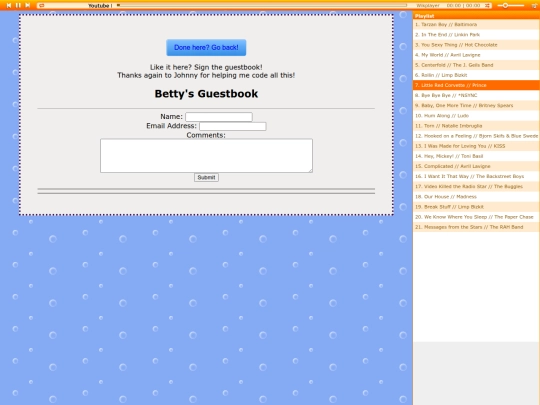Play Bye Bye Bye // *NSYNC
This screenshot has width=540, height=405.
tap(476, 95)
